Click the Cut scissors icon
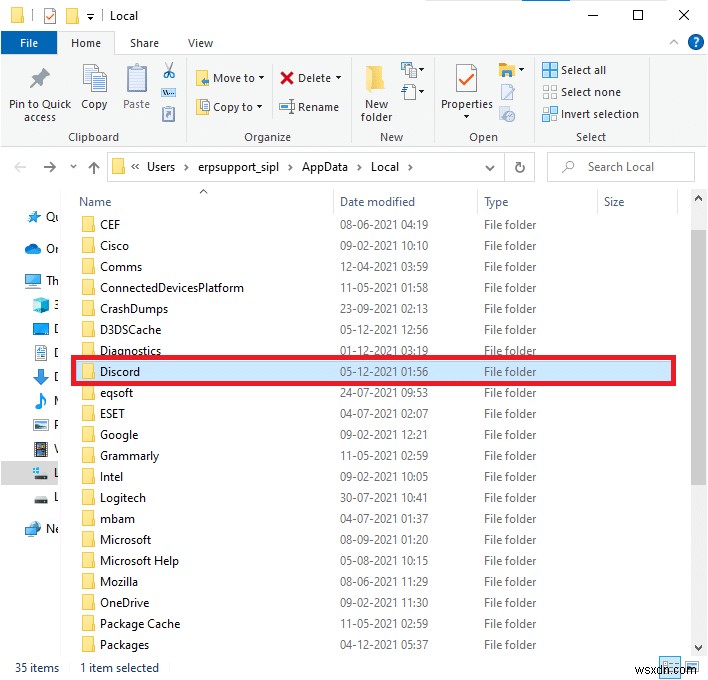This screenshot has width=708, height=680. [169, 70]
